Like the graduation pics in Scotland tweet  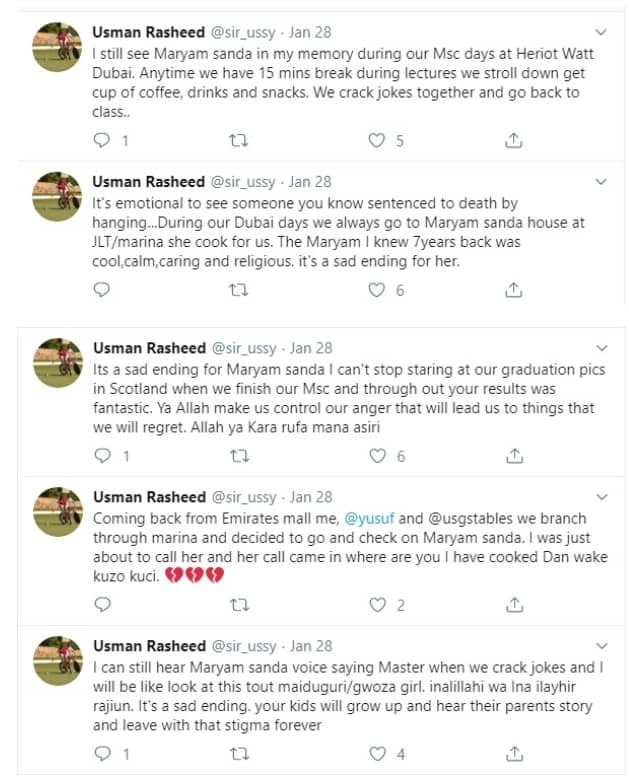point(377,456)
